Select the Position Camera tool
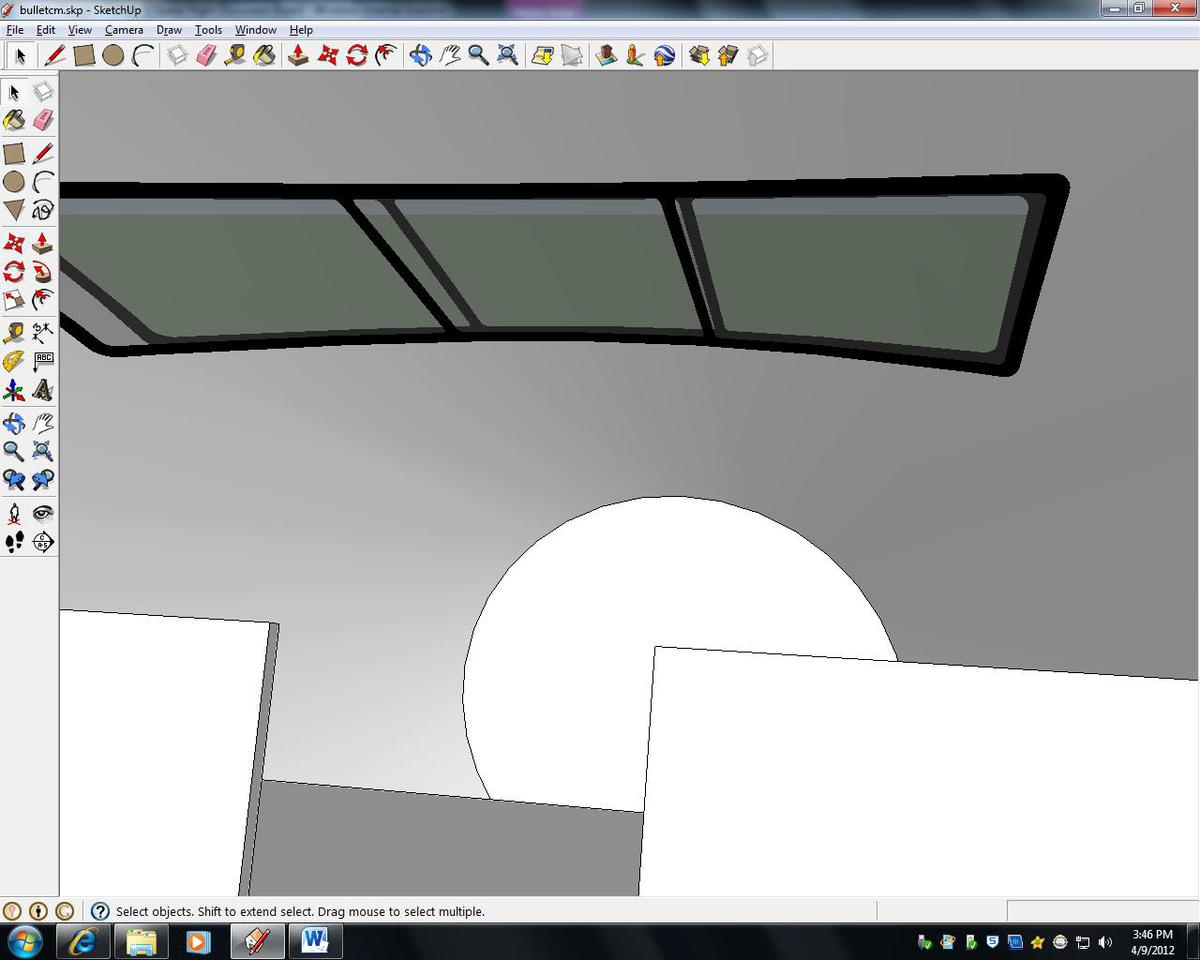 (x=14, y=514)
